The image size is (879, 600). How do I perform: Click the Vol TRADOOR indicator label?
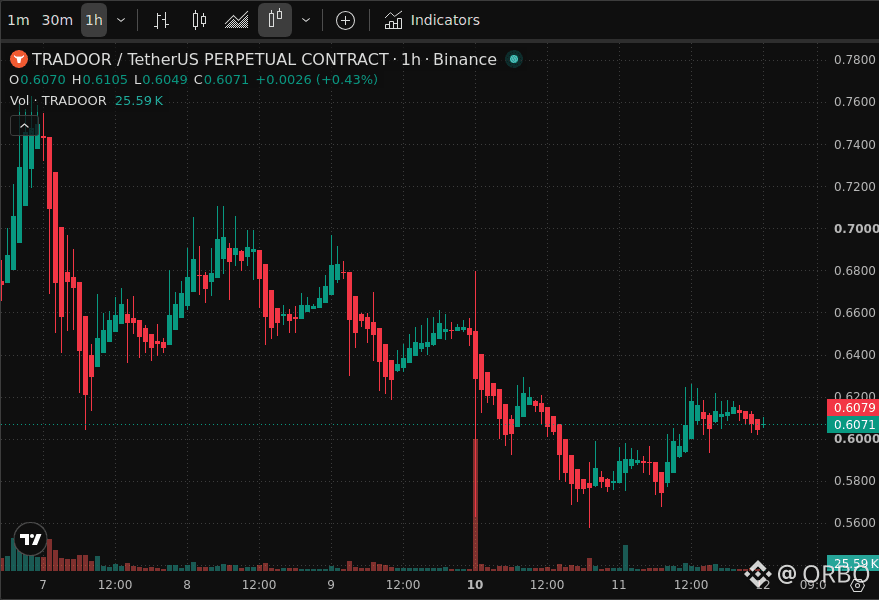coord(58,100)
